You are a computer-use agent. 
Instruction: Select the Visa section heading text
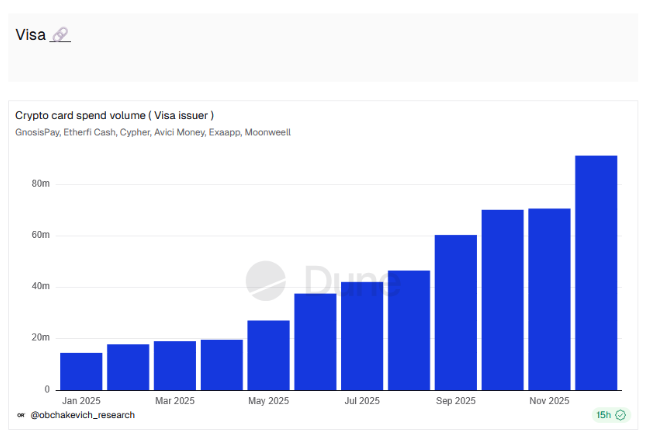click(x=31, y=35)
